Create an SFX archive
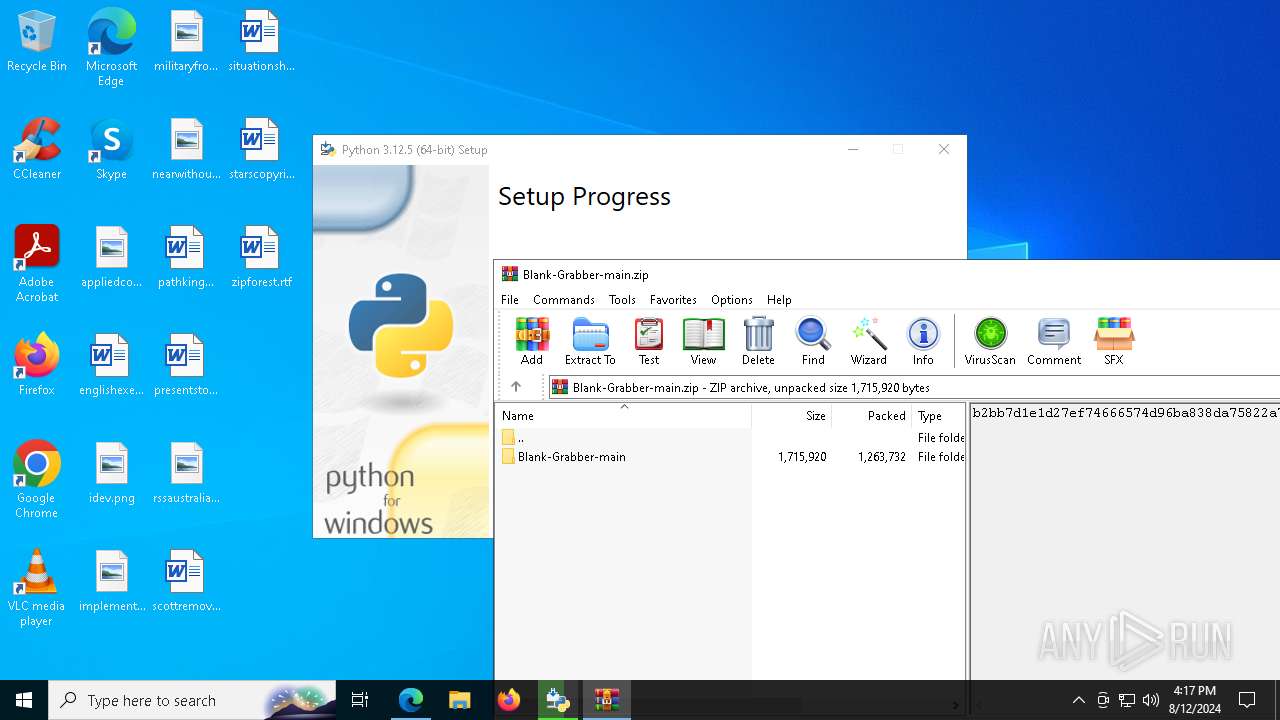1280x720 pixels. [x=1114, y=342]
